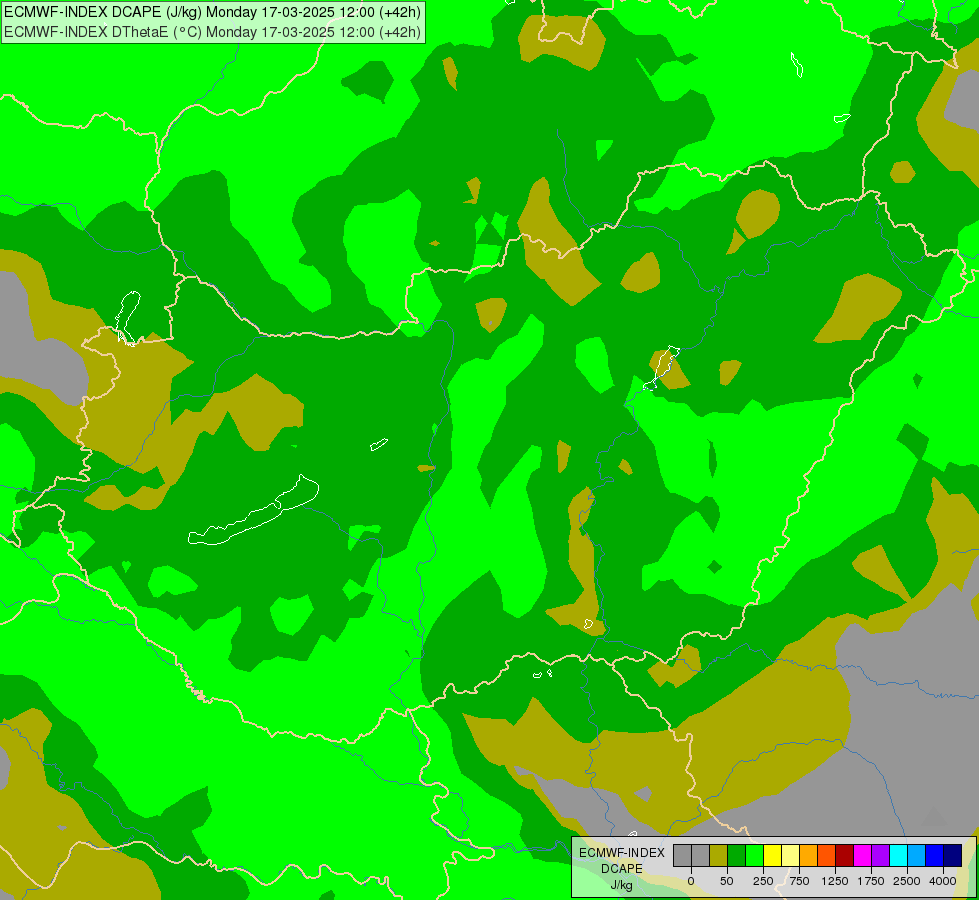Choose the light blue legend swatch
This screenshot has height=900, width=979.
917,856
